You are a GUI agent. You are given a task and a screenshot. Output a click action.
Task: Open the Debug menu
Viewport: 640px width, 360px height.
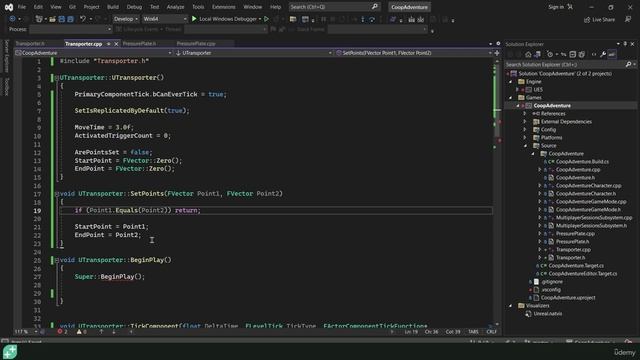click(134, 7)
